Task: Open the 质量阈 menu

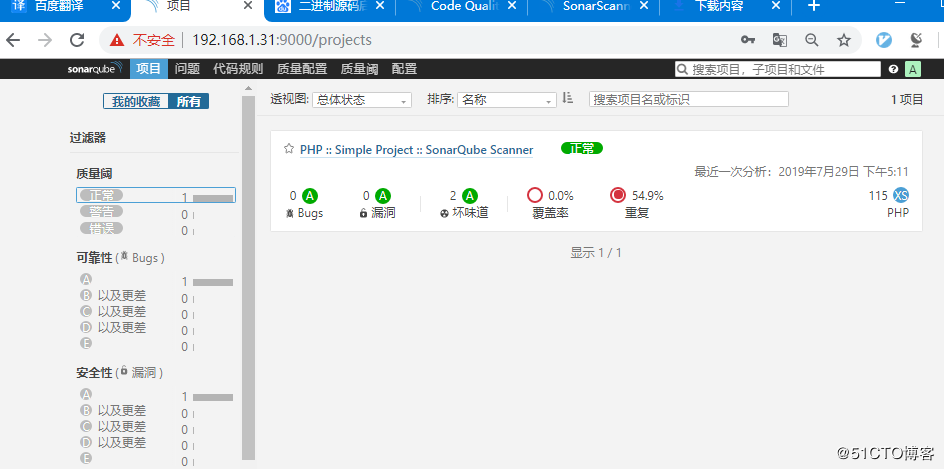Action: (359, 69)
